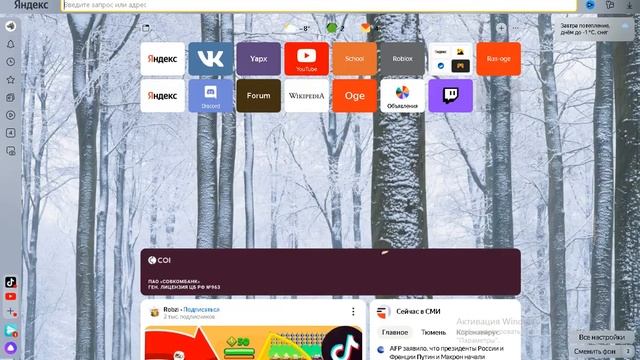Image resolution: width=640 pixels, height=360 pixels.
Task: Click the green traffic indicator widget
Action: (336, 28)
